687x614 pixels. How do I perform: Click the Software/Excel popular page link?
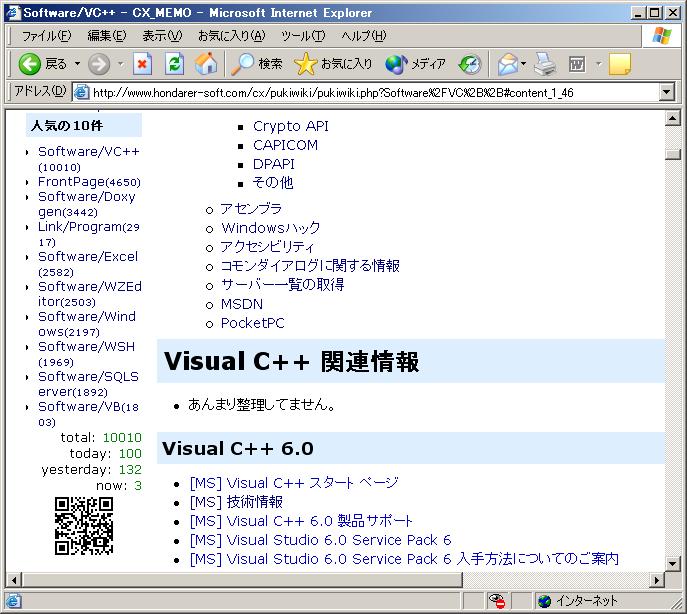pos(88,257)
